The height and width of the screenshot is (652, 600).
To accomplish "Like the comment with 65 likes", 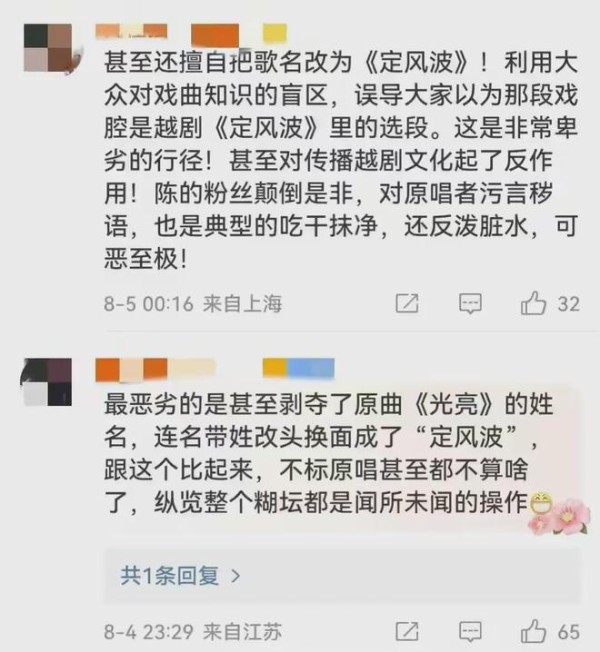I will pyautogui.click(x=533, y=631).
